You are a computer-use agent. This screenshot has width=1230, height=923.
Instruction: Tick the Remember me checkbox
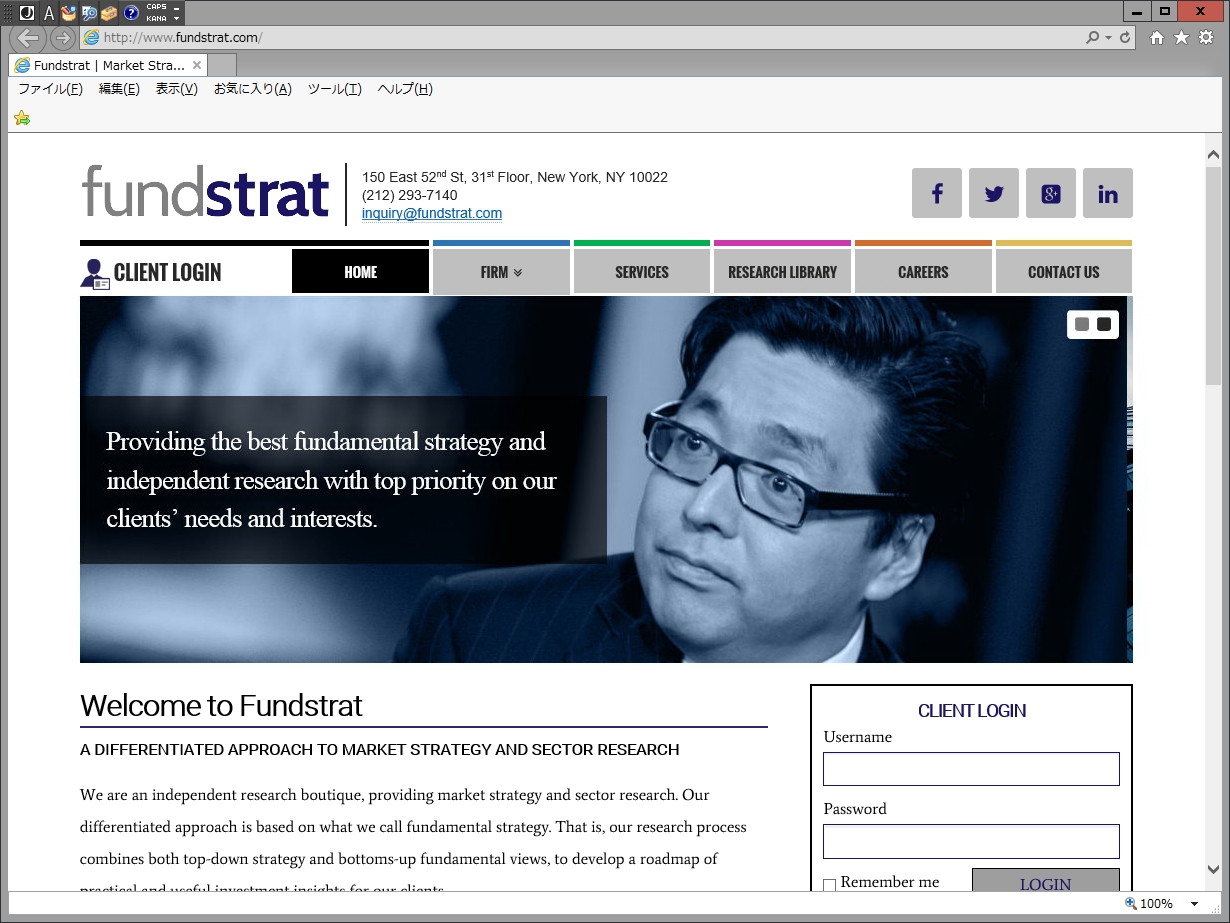829,885
